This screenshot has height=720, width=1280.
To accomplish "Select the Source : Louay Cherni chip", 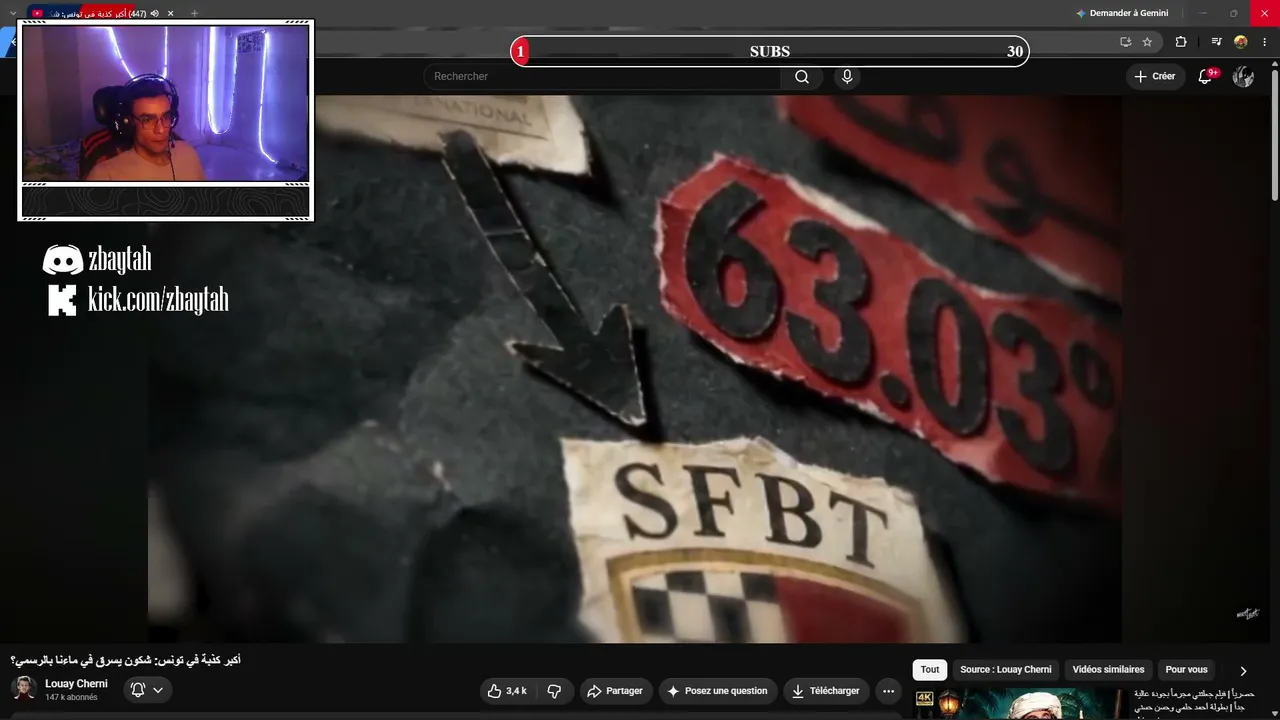I will coord(1006,670).
